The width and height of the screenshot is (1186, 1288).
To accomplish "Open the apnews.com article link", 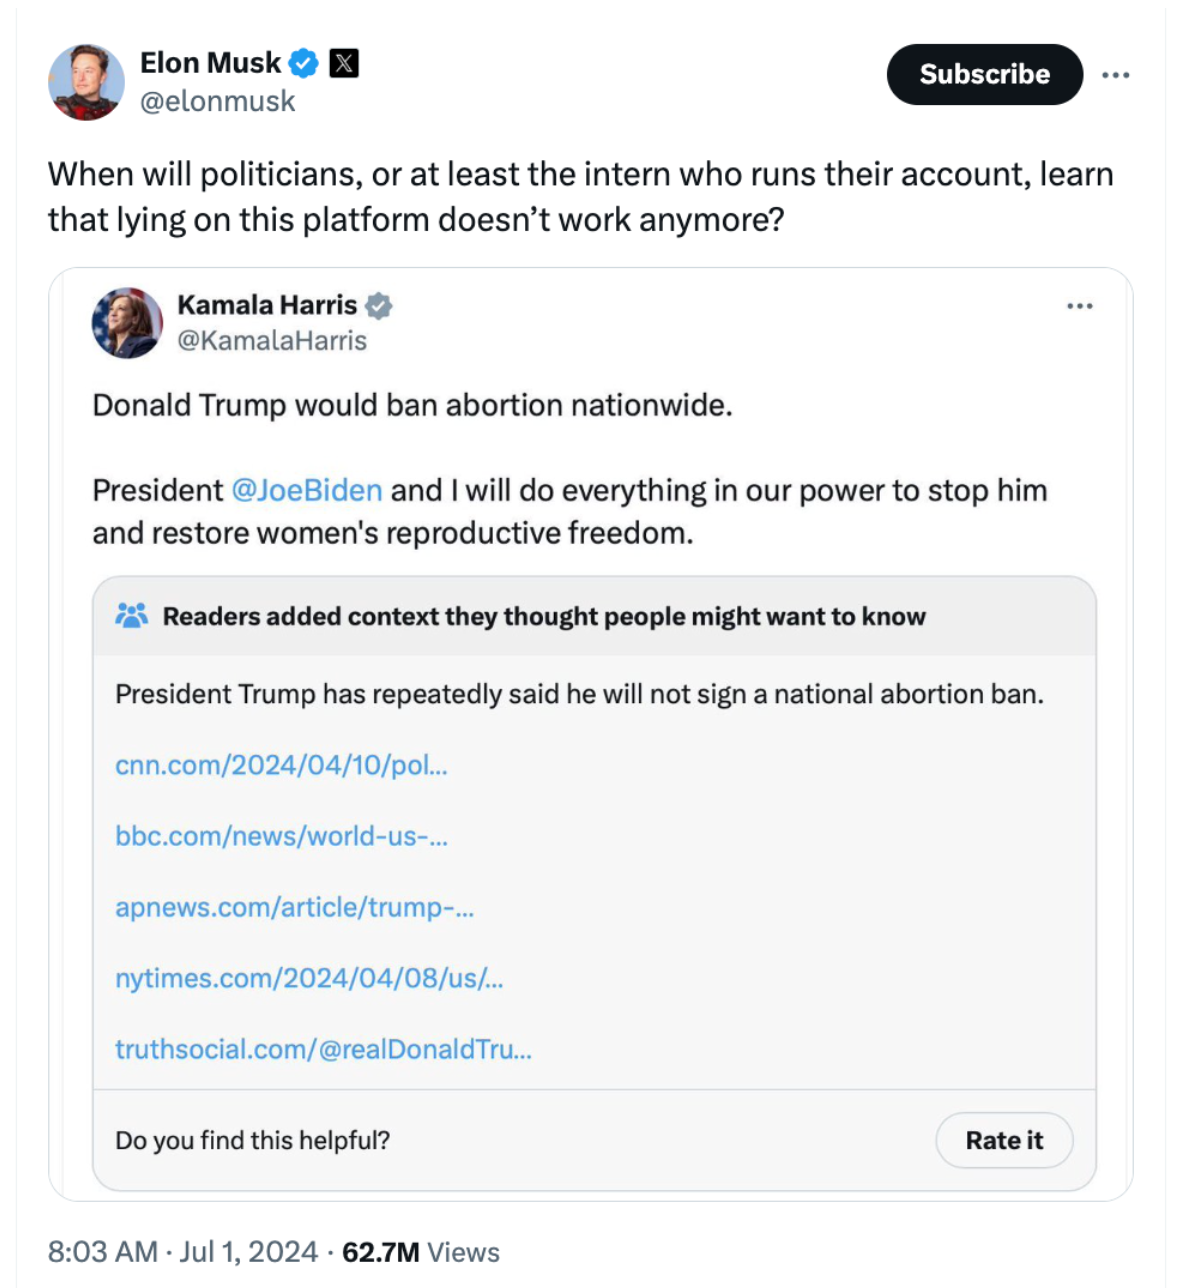I will 294,907.
